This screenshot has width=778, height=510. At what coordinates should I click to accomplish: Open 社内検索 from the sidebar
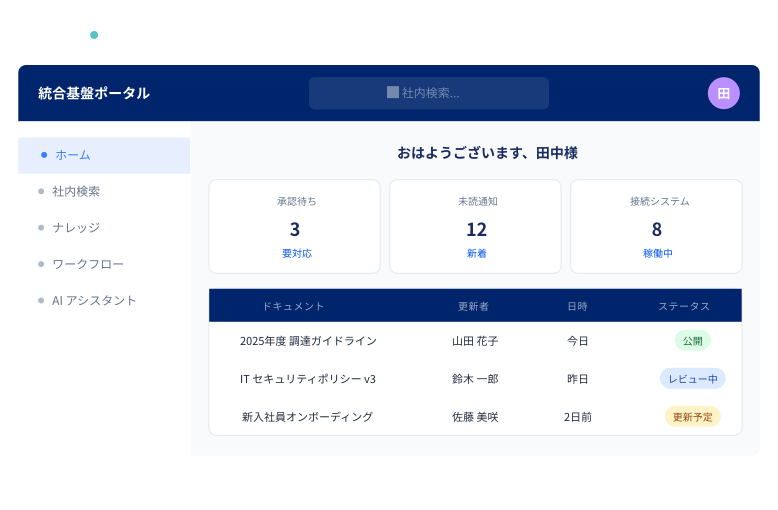point(76,191)
